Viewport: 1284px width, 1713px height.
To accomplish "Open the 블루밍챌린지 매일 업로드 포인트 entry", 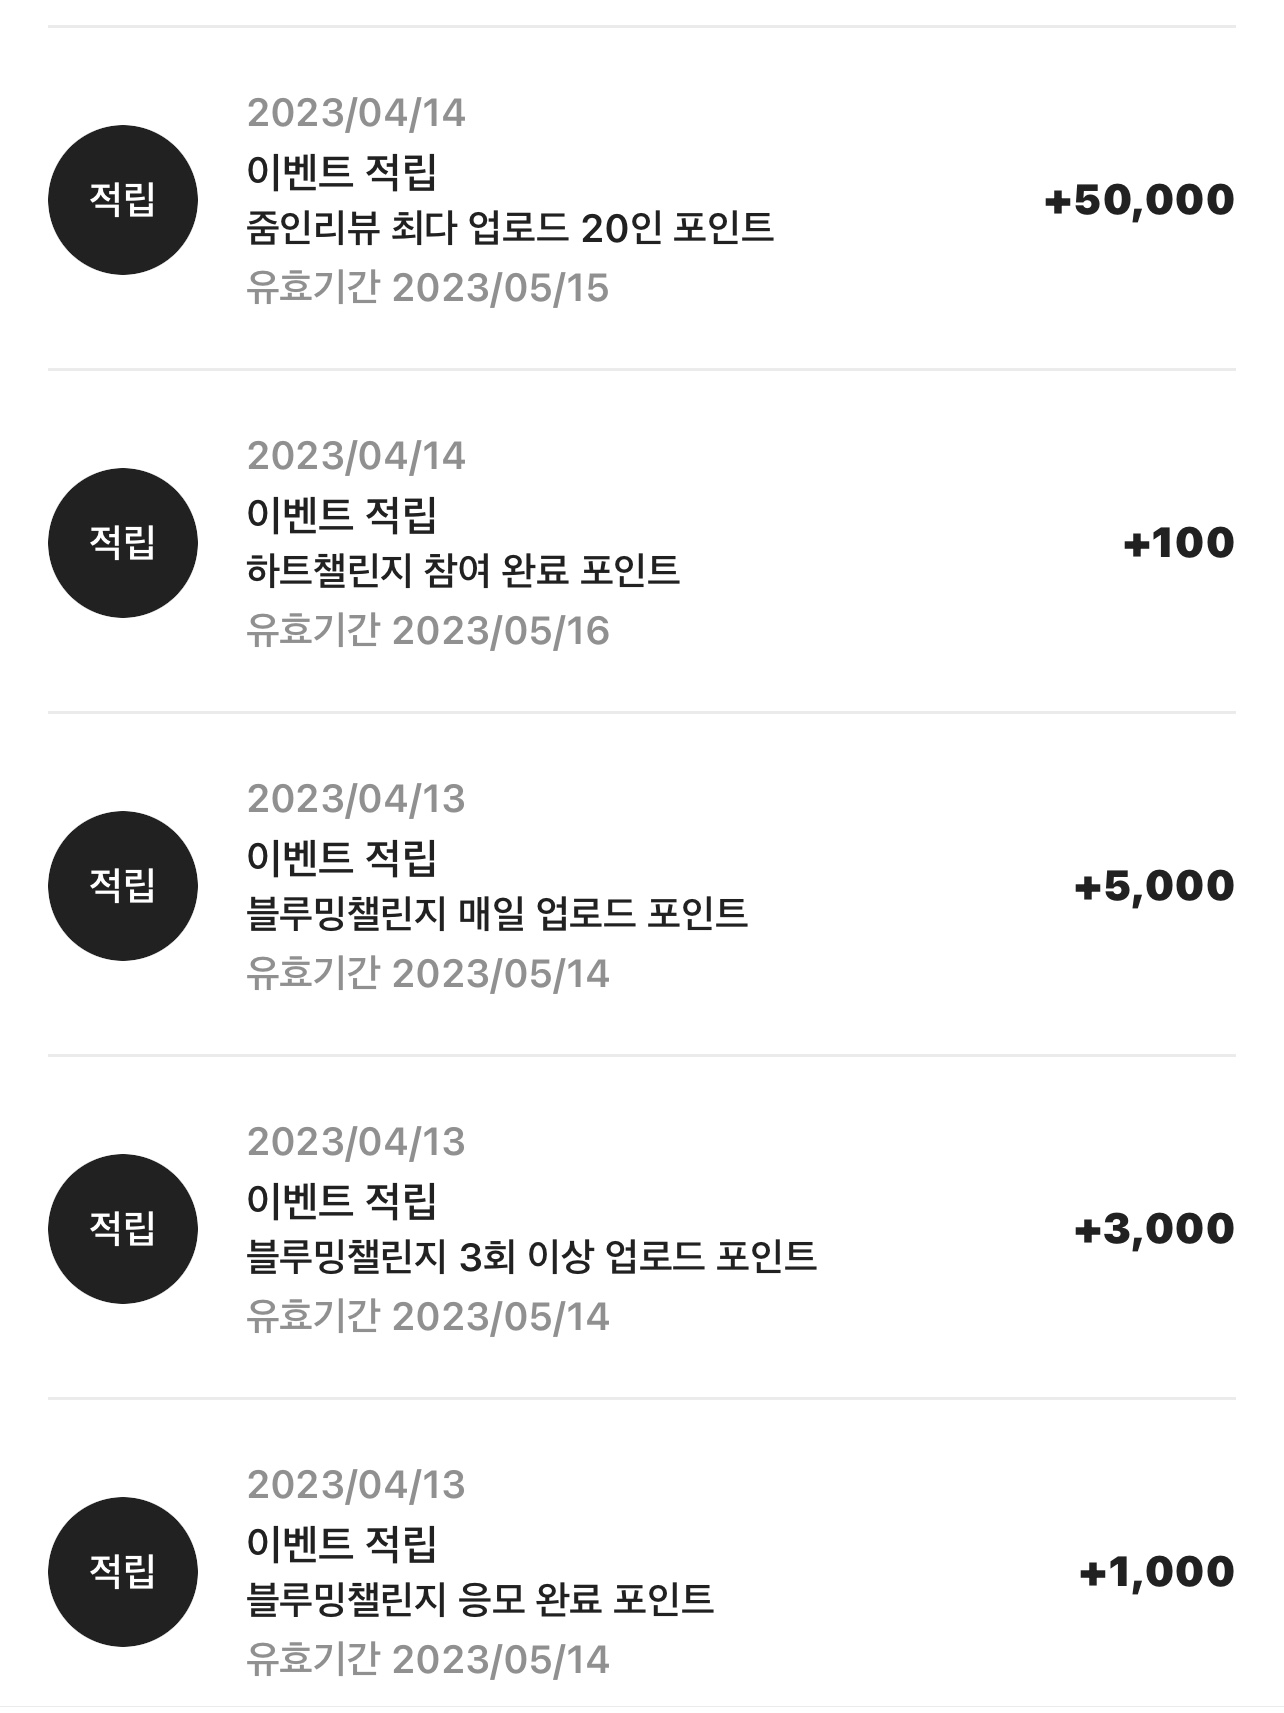I will click(641, 885).
